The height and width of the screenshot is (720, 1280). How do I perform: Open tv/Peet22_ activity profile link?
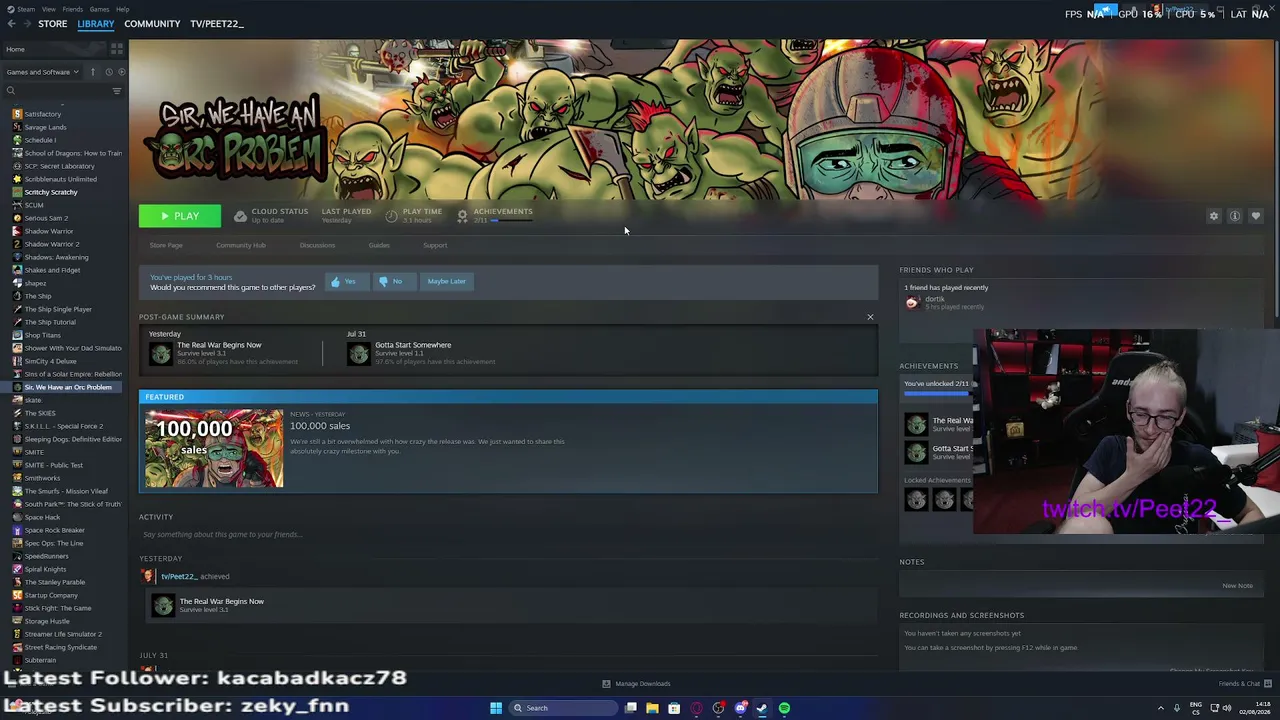click(x=179, y=576)
